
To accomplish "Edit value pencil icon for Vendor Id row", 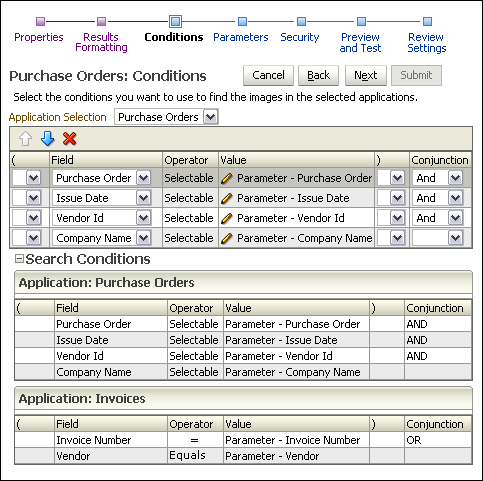I will coord(227,218).
